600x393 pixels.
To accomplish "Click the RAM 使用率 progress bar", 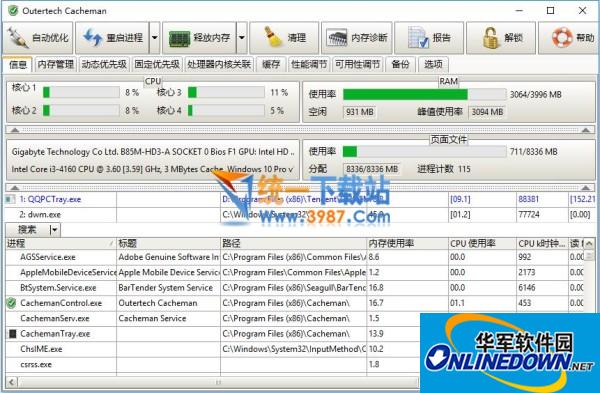I will click(x=424, y=94).
